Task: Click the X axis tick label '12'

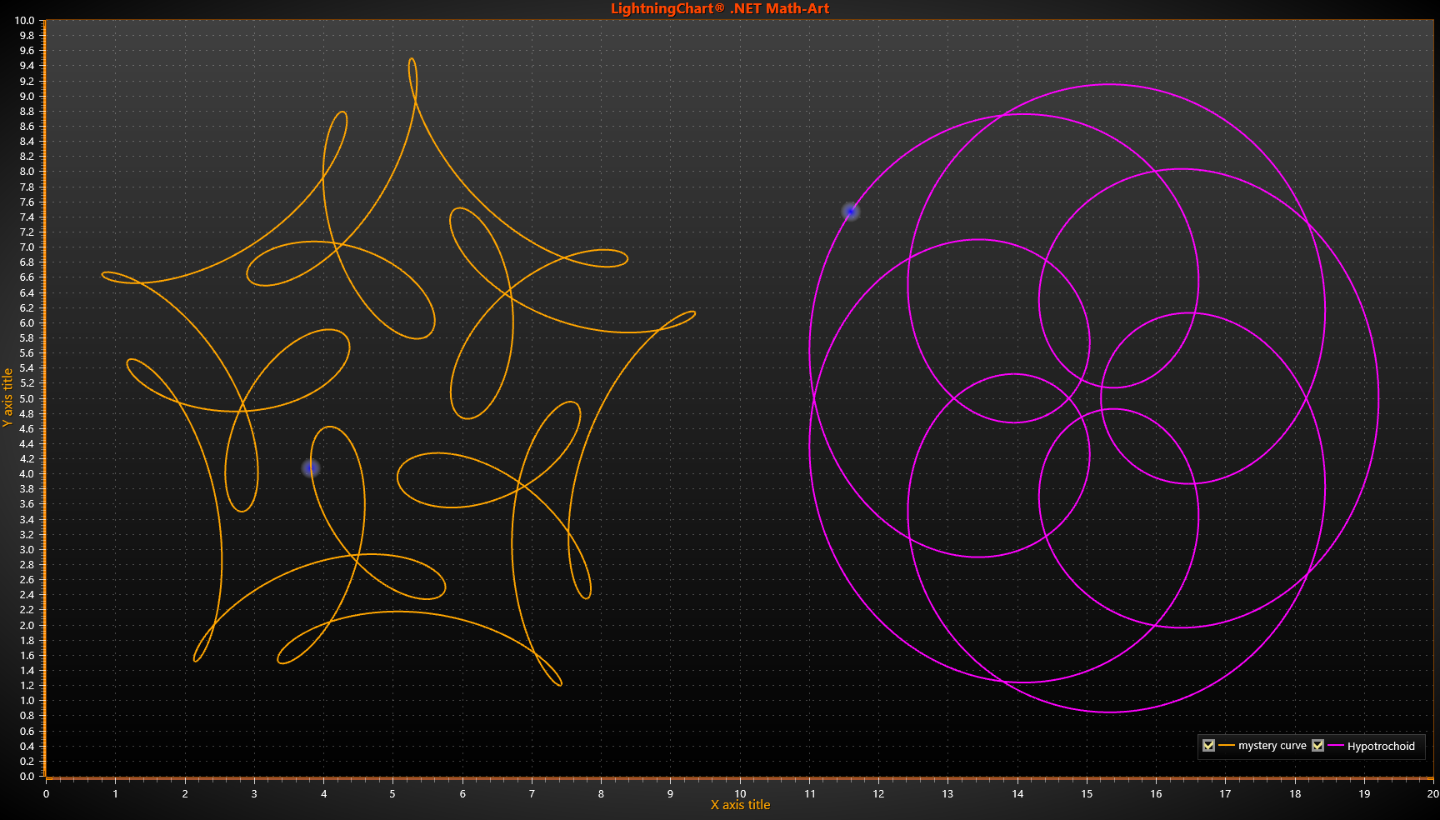Action: 879,794
